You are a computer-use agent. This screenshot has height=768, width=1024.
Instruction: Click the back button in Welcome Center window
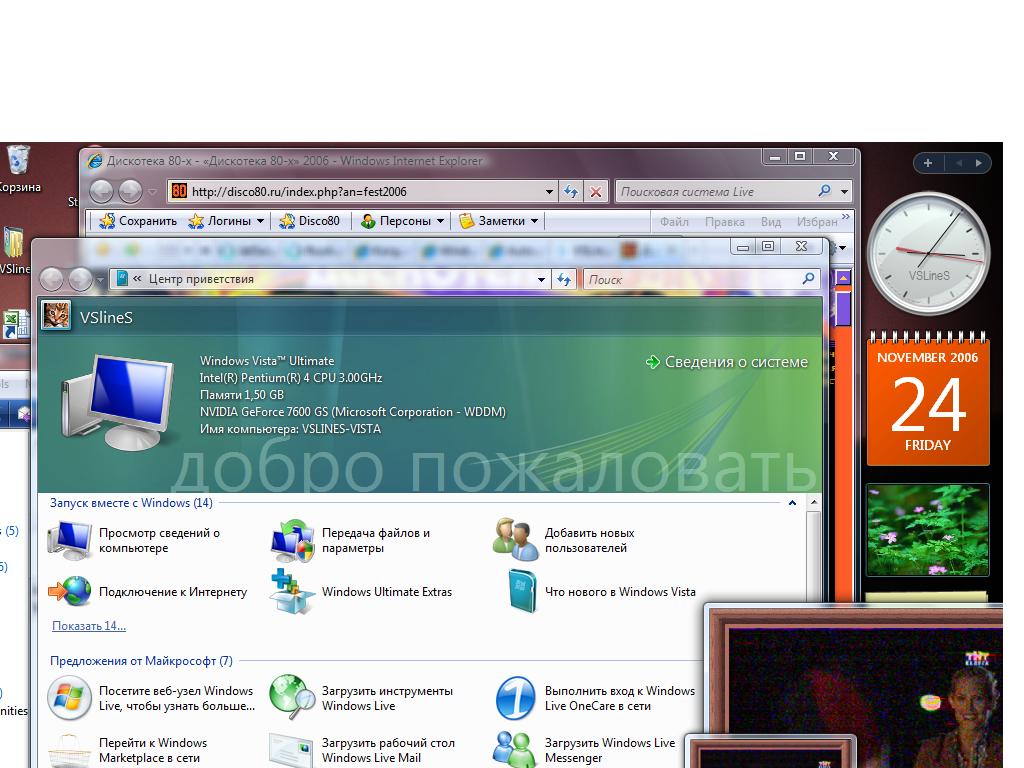(x=52, y=280)
